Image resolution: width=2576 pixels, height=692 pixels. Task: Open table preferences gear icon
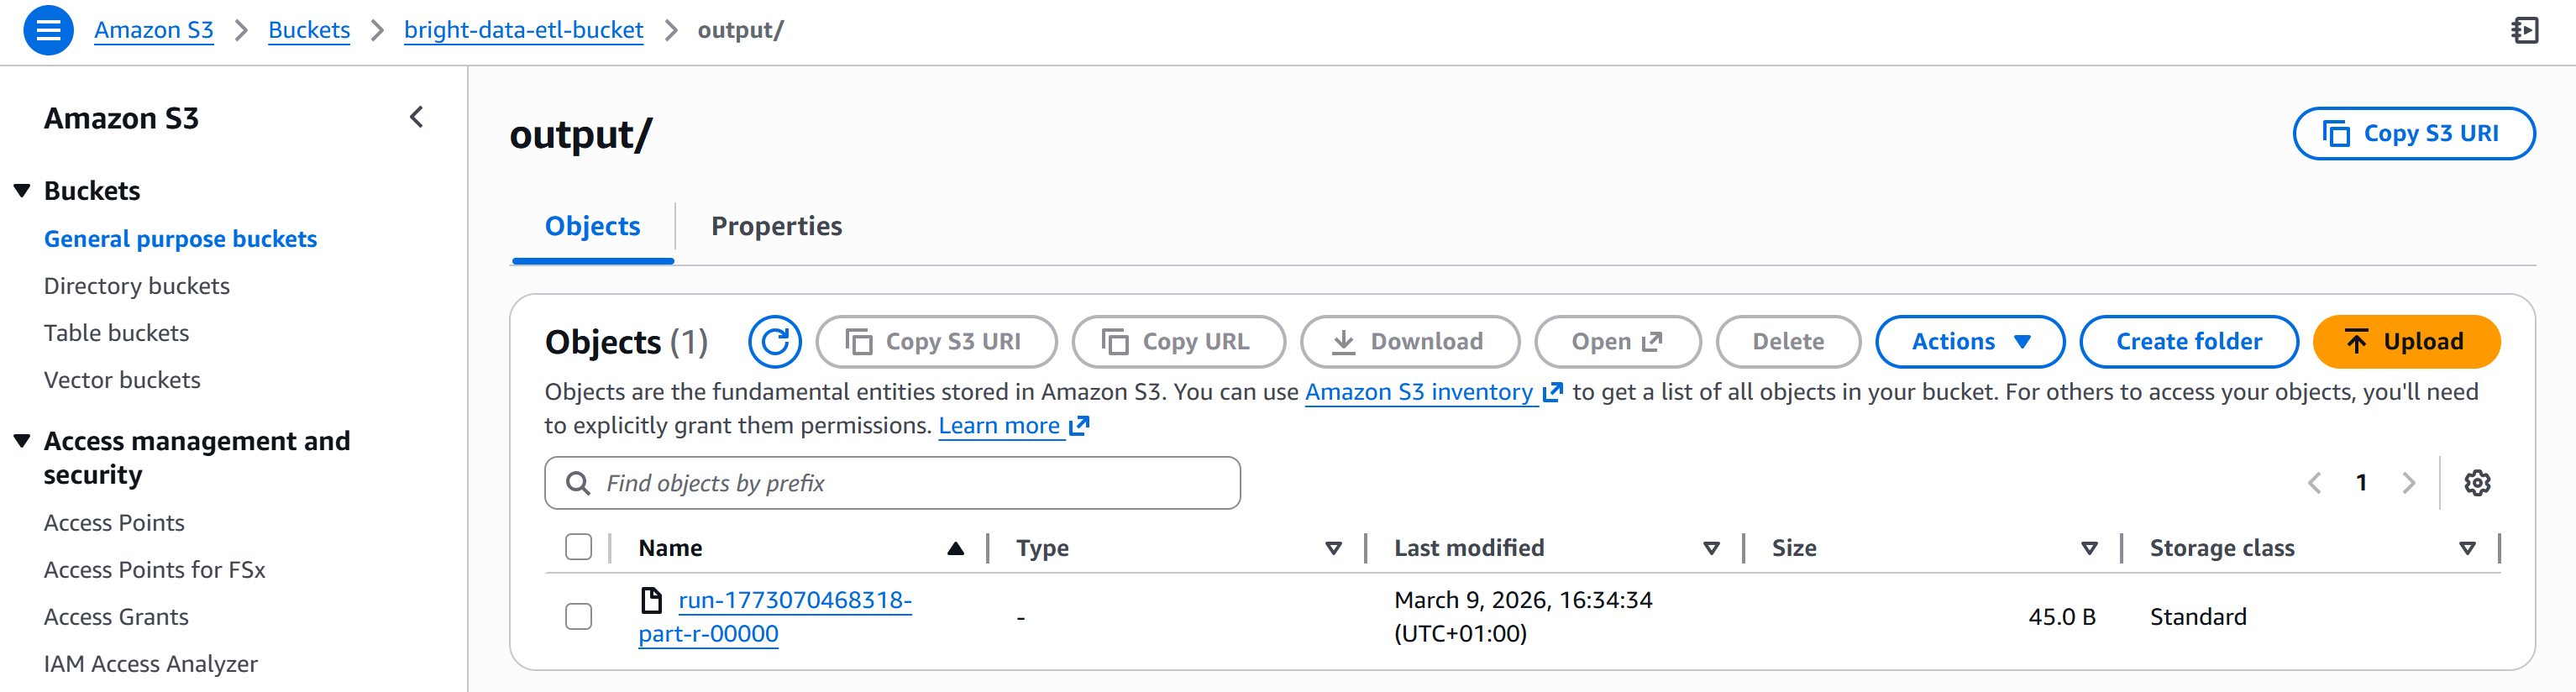pyautogui.click(x=2476, y=483)
